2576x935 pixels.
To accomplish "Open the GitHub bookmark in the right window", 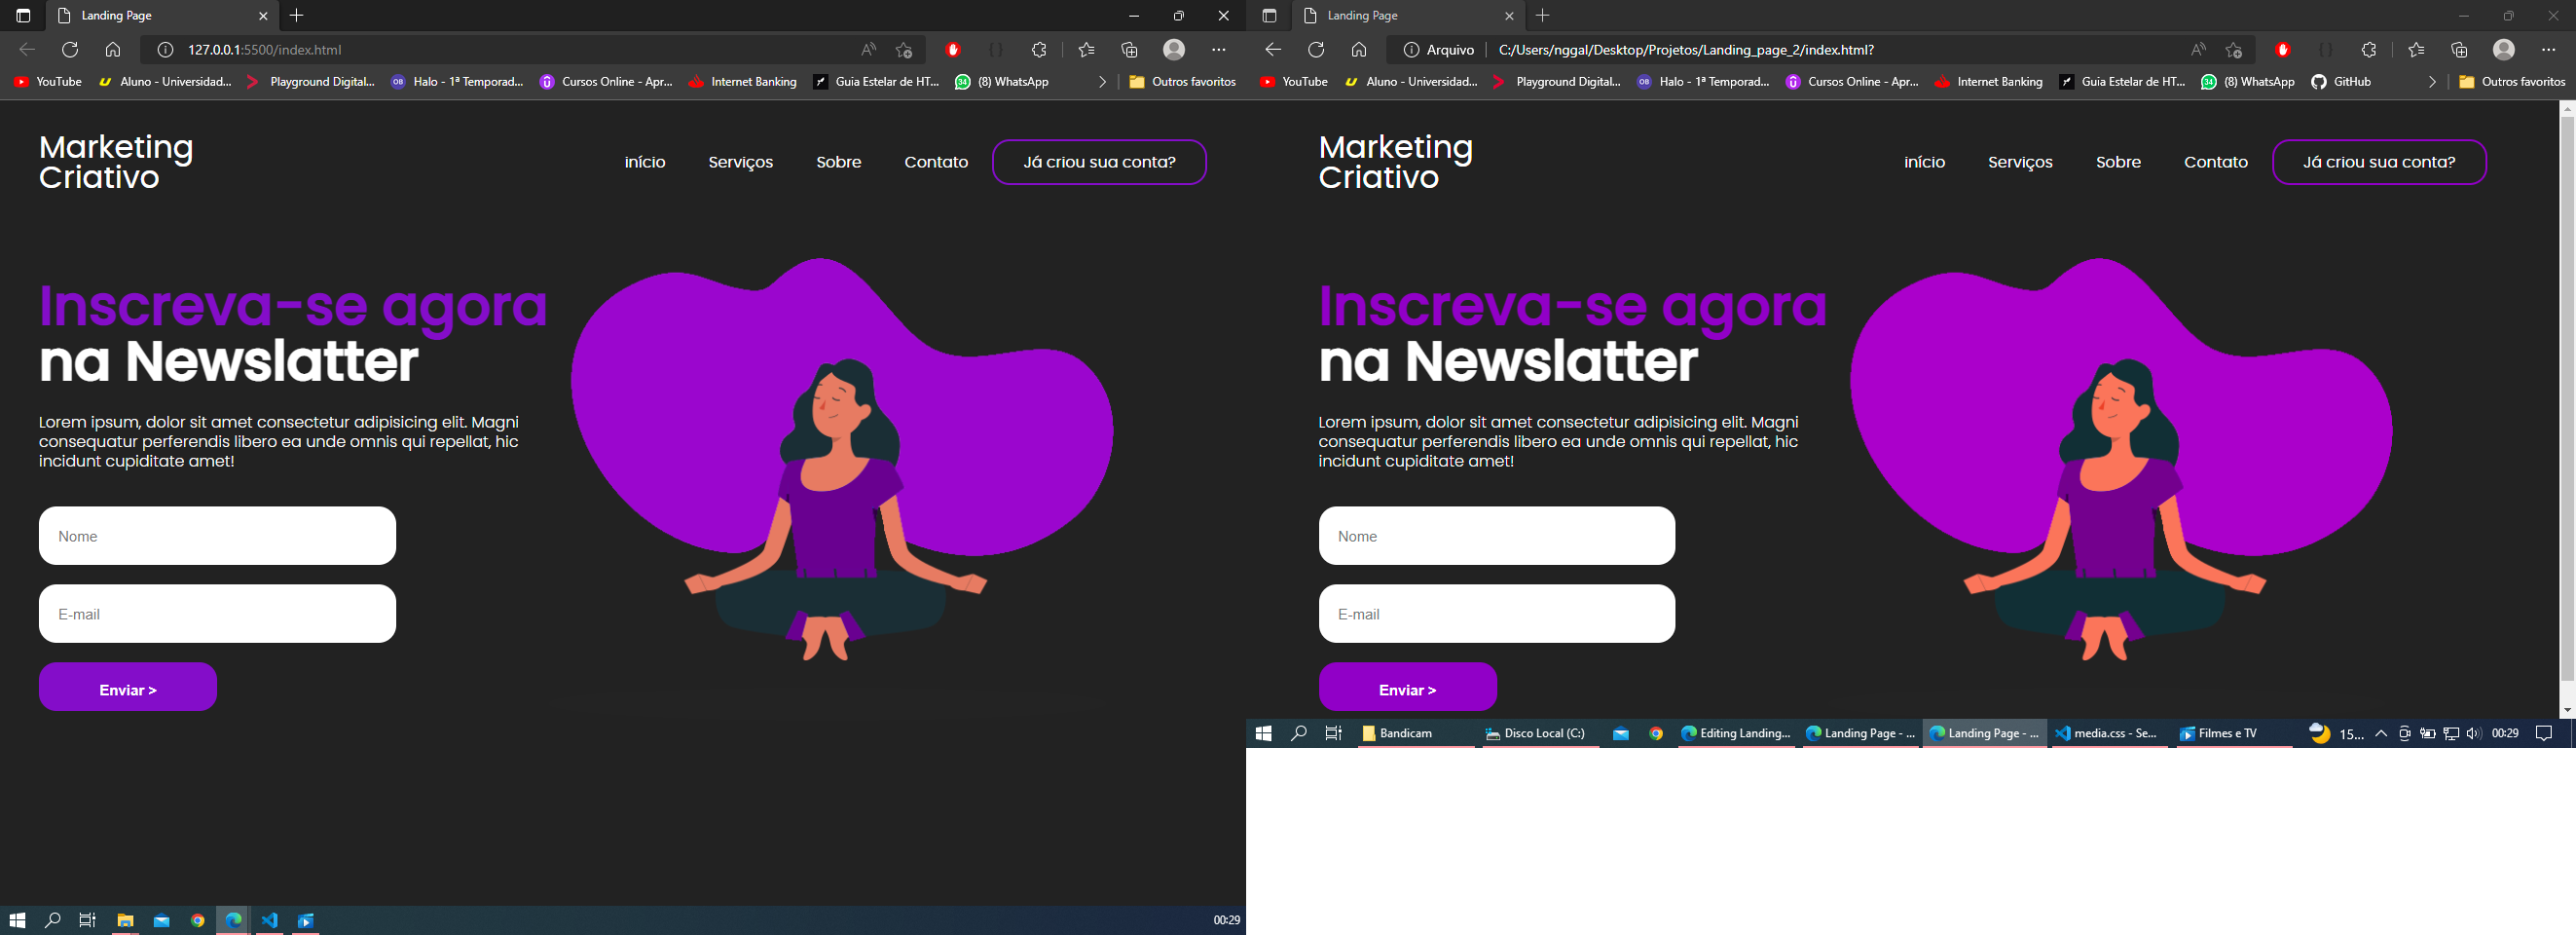I will pyautogui.click(x=2340, y=82).
